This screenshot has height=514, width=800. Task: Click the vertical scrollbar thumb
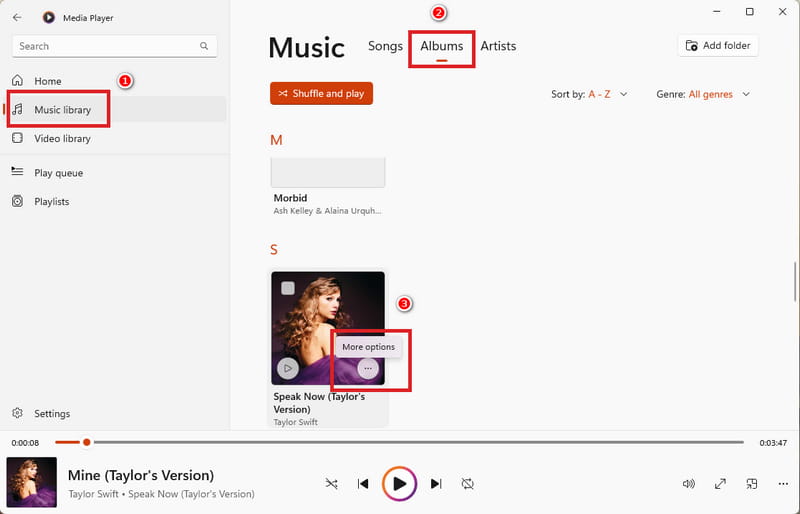coord(795,282)
